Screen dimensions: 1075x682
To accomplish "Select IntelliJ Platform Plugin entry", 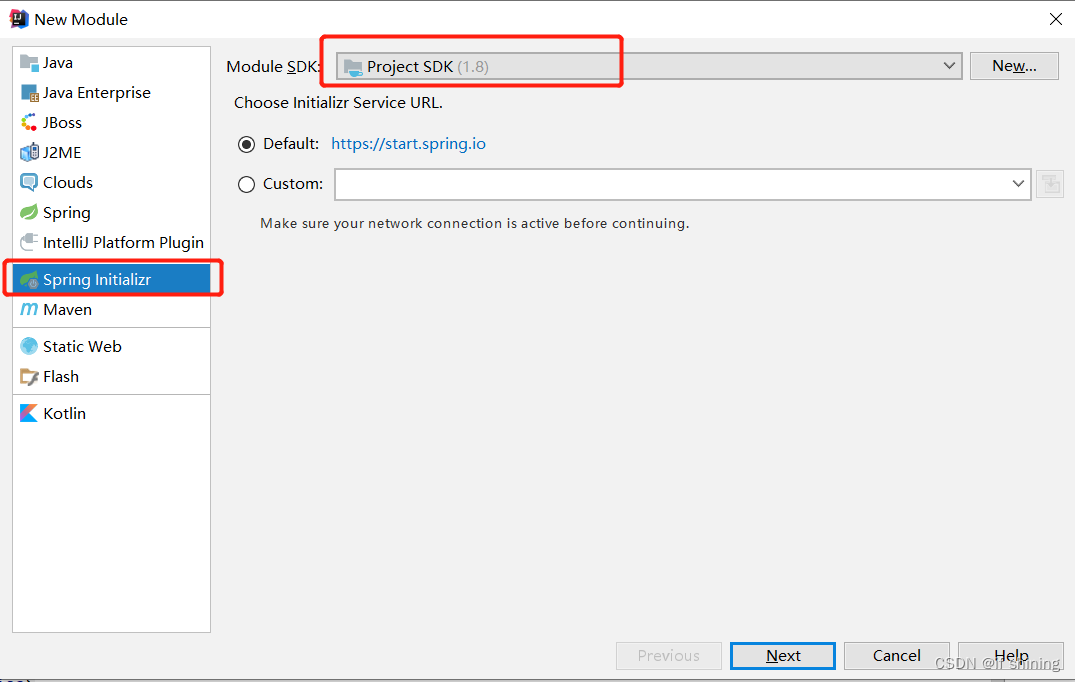I will point(111,242).
